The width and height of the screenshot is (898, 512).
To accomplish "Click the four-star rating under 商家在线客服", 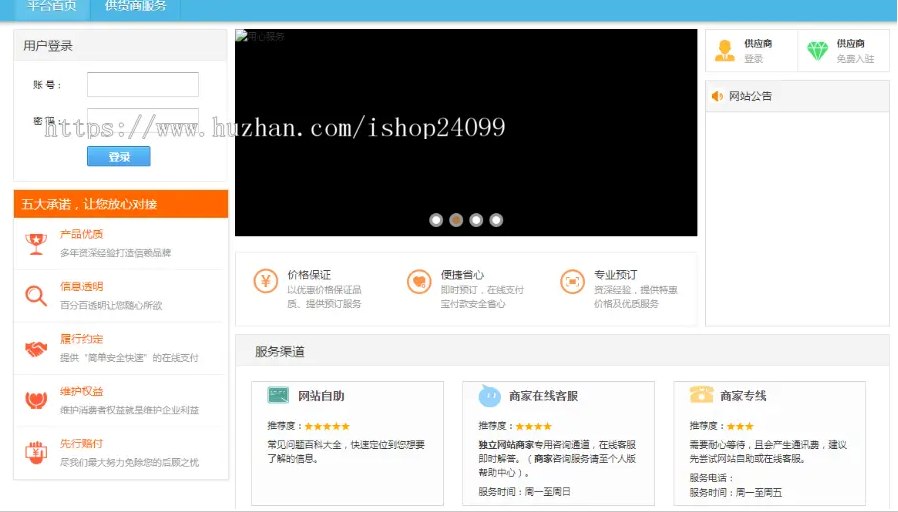I will click(534, 426).
